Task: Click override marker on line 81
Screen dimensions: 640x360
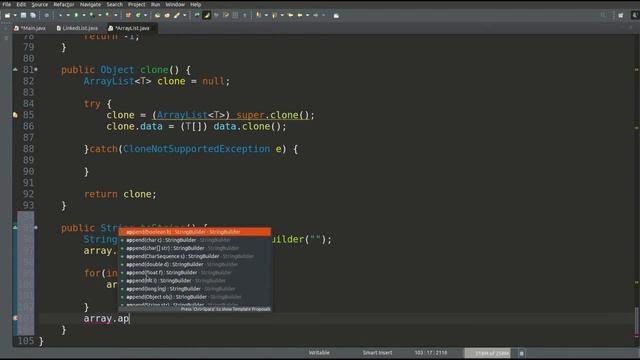Action: (x=15, y=70)
